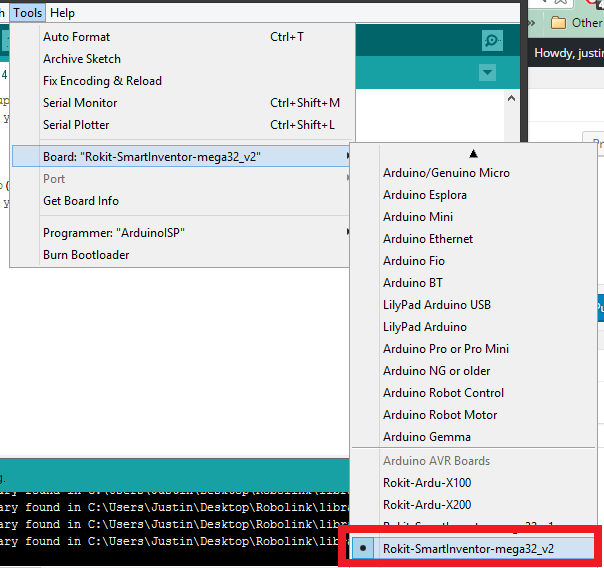Choose Arduino Gemma board

coord(473,436)
